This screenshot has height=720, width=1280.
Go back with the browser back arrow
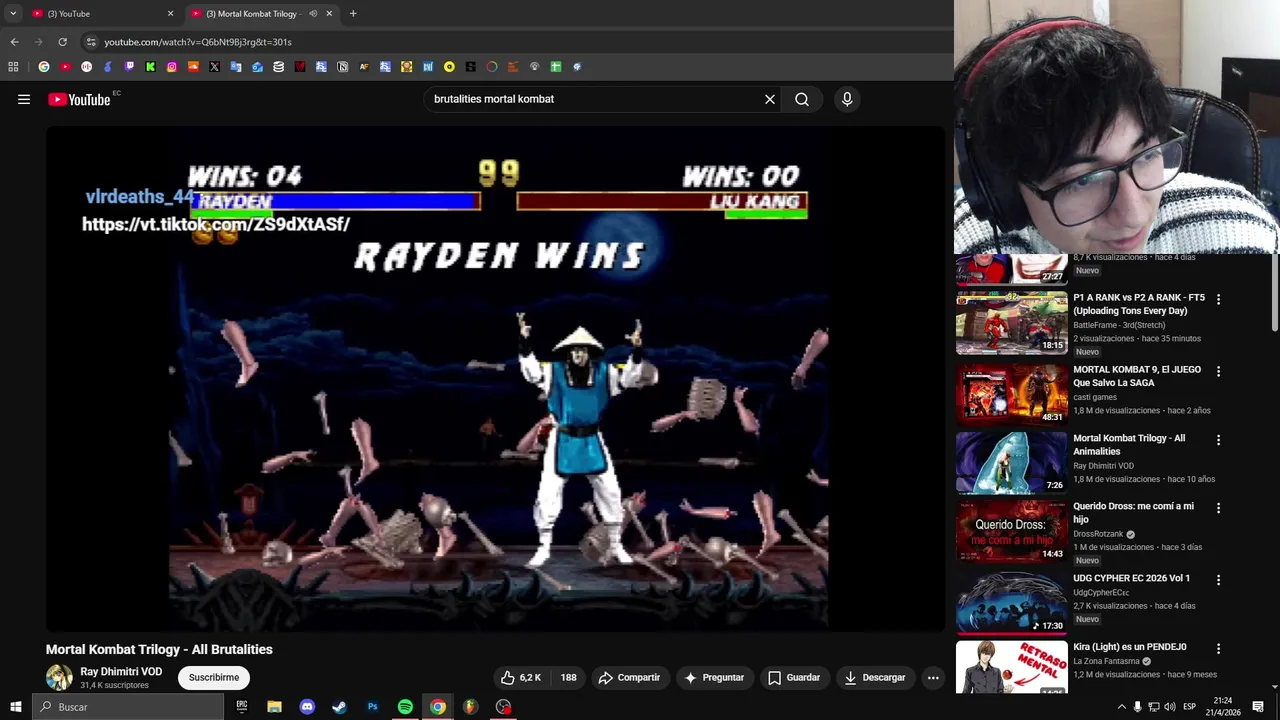(x=14, y=42)
